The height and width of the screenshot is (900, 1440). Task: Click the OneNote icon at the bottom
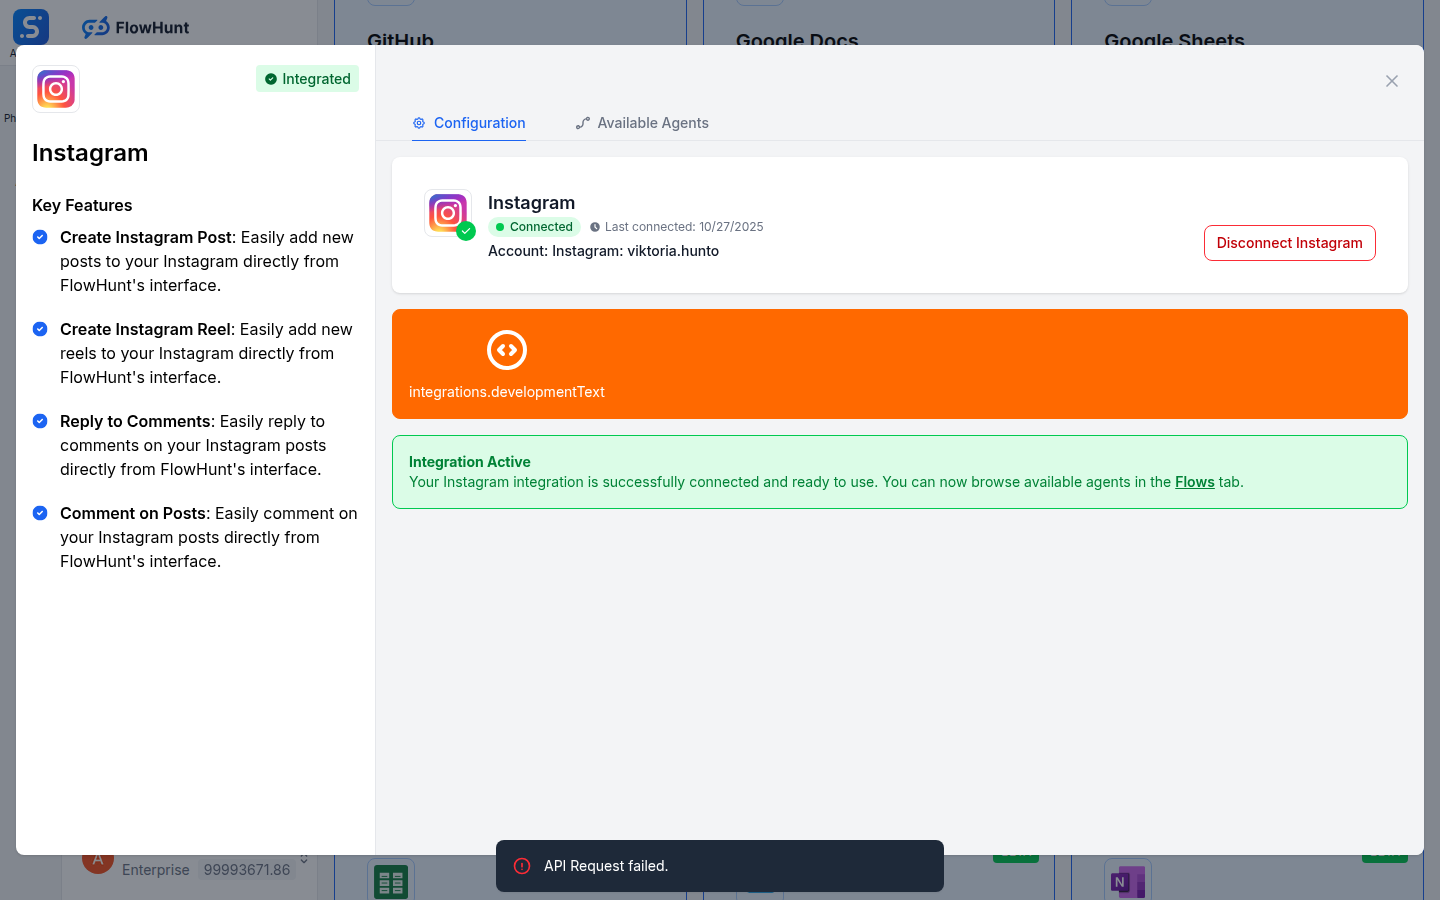pyautogui.click(x=1128, y=881)
